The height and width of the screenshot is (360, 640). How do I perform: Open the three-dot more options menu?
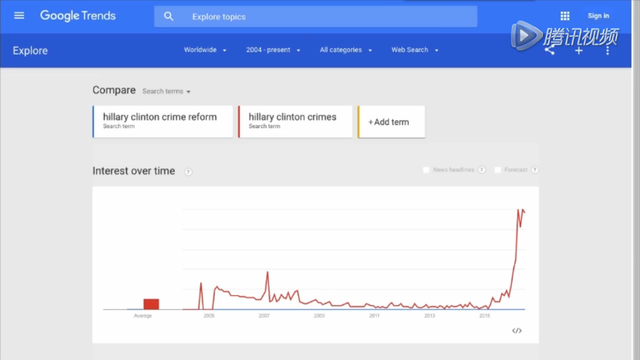click(607, 50)
